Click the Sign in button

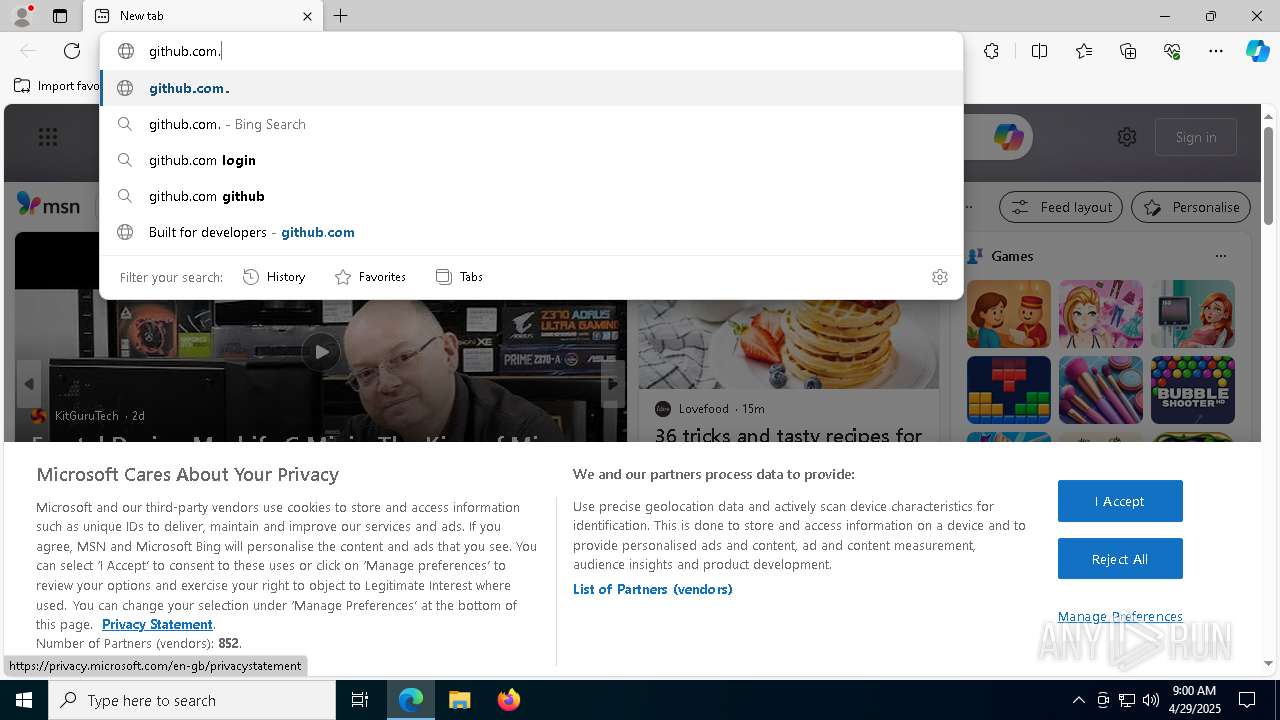click(x=1196, y=137)
